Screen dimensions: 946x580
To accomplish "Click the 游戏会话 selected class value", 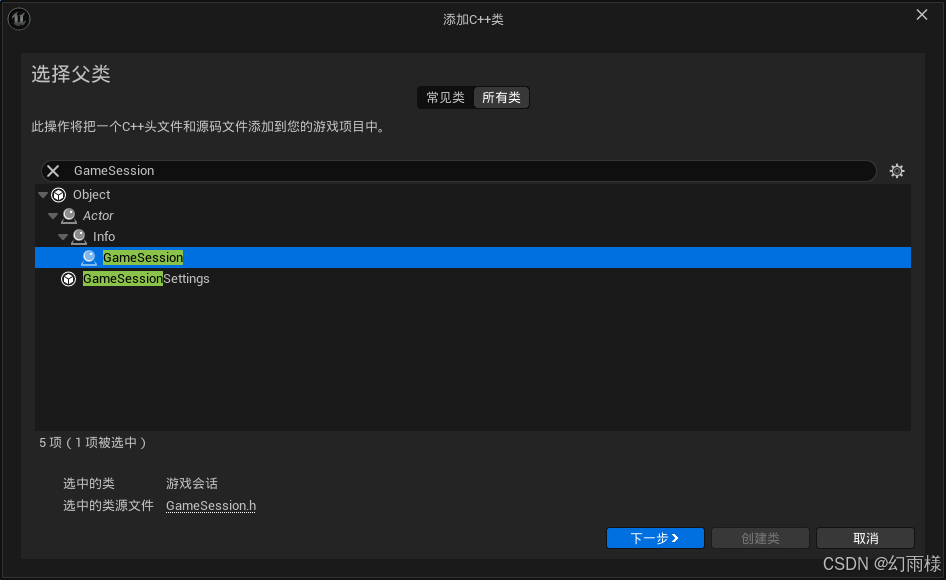I will pyautogui.click(x=192, y=483).
